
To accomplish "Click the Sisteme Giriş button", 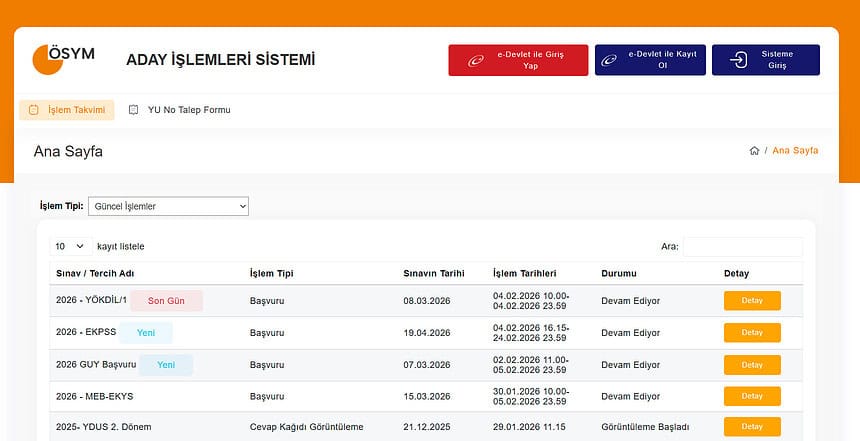I will point(765,60).
